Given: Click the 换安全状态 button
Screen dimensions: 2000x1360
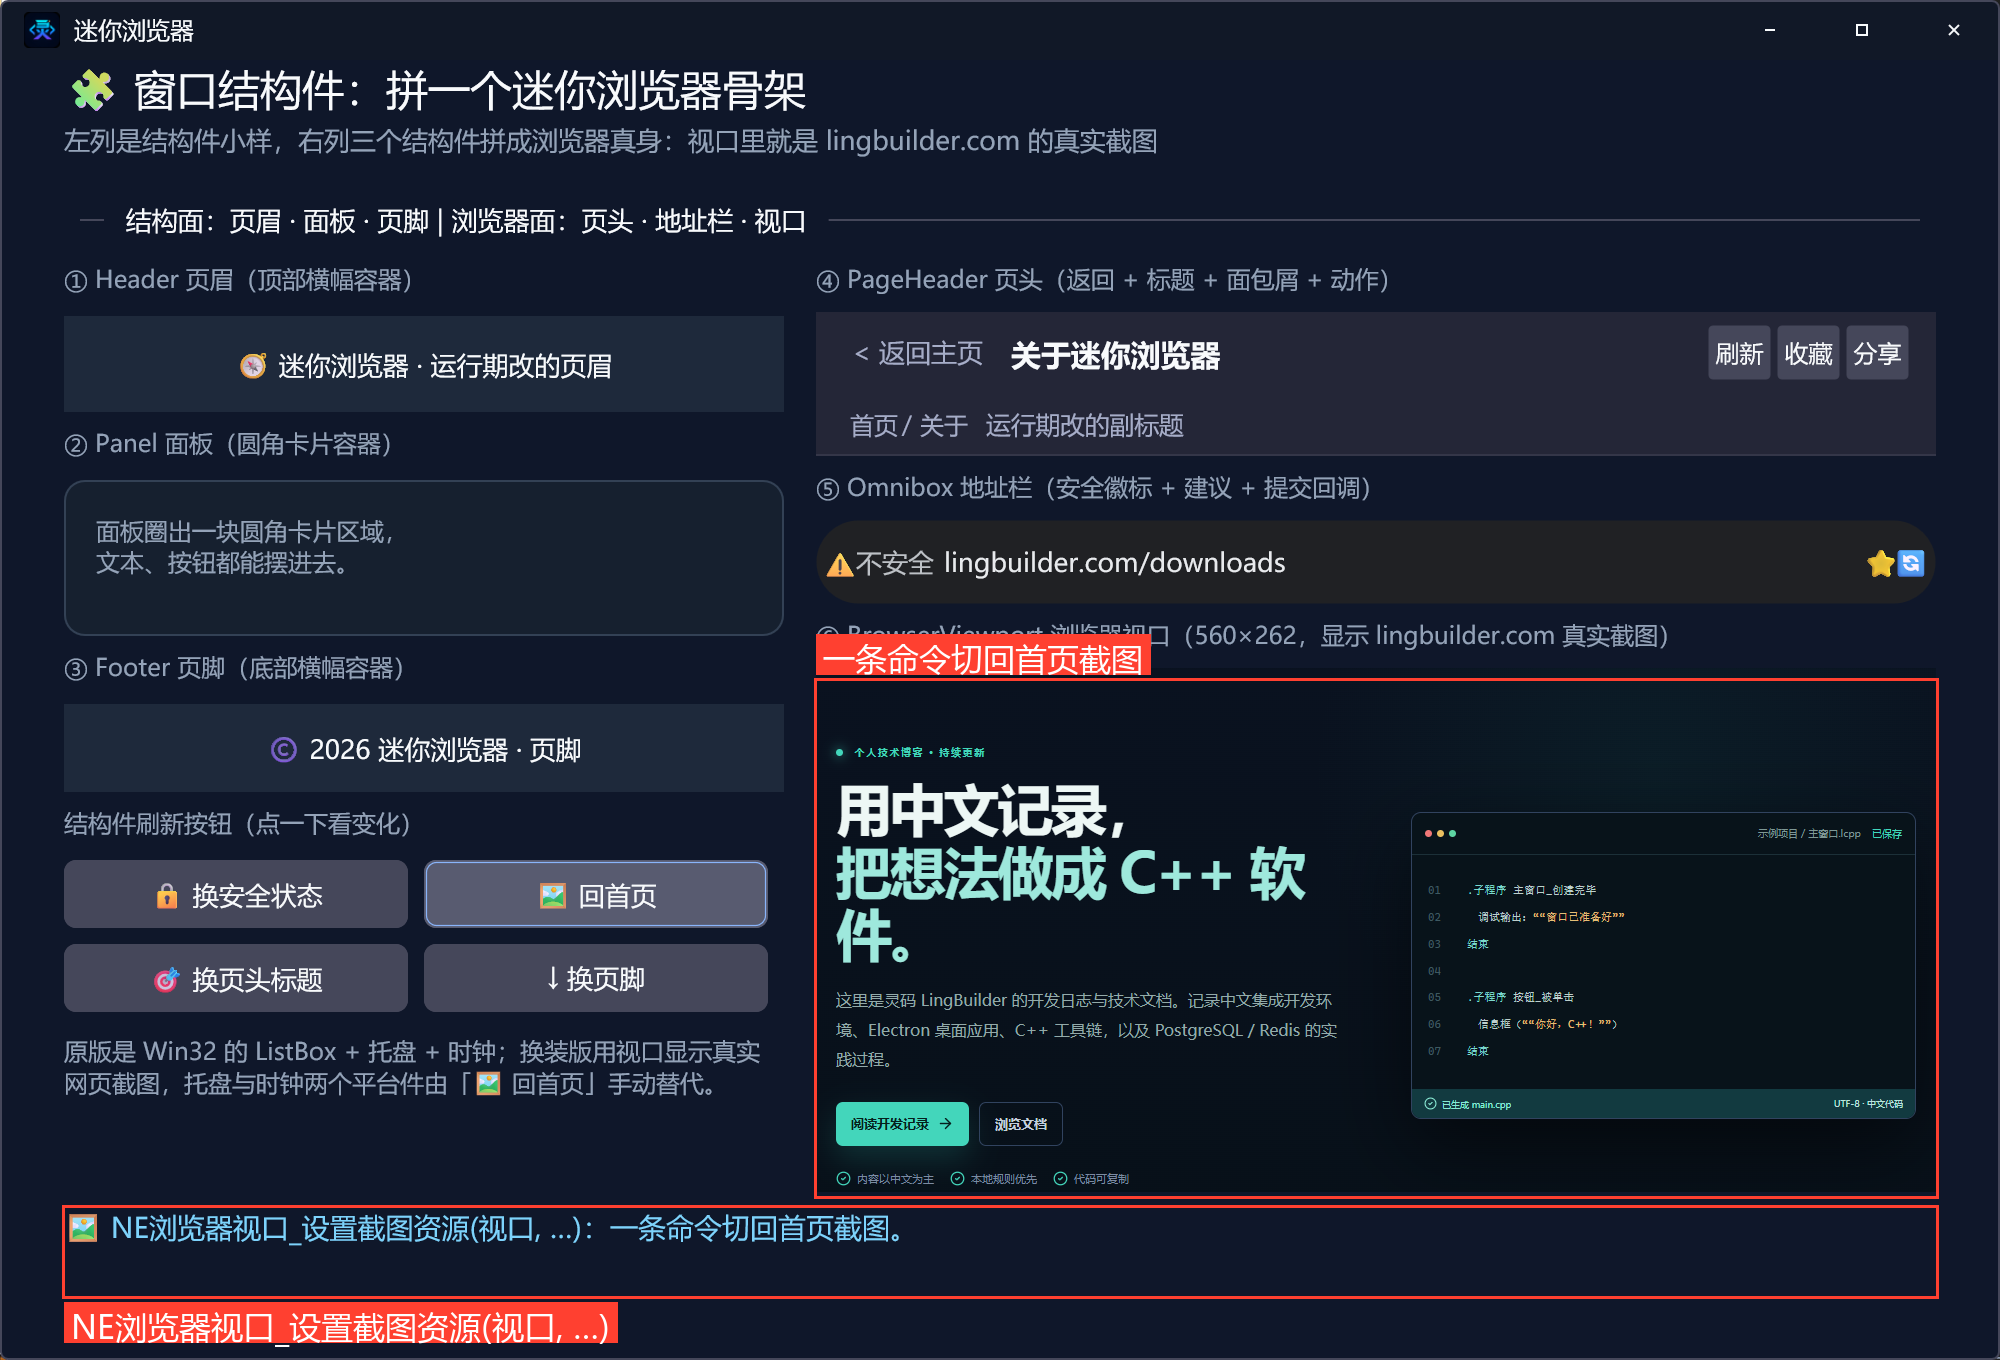Looking at the screenshot, I should click(236, 895).
